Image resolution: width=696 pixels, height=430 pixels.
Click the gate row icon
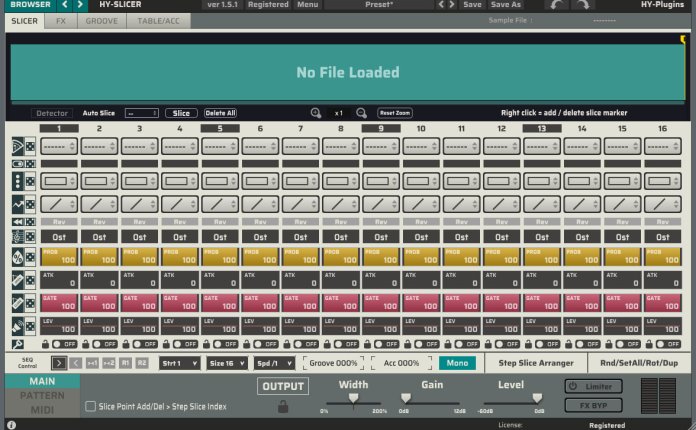coord(17,303)
